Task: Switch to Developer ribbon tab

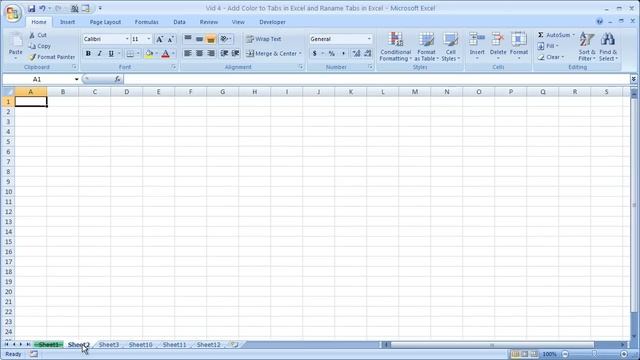Action: tap(272, 22)
